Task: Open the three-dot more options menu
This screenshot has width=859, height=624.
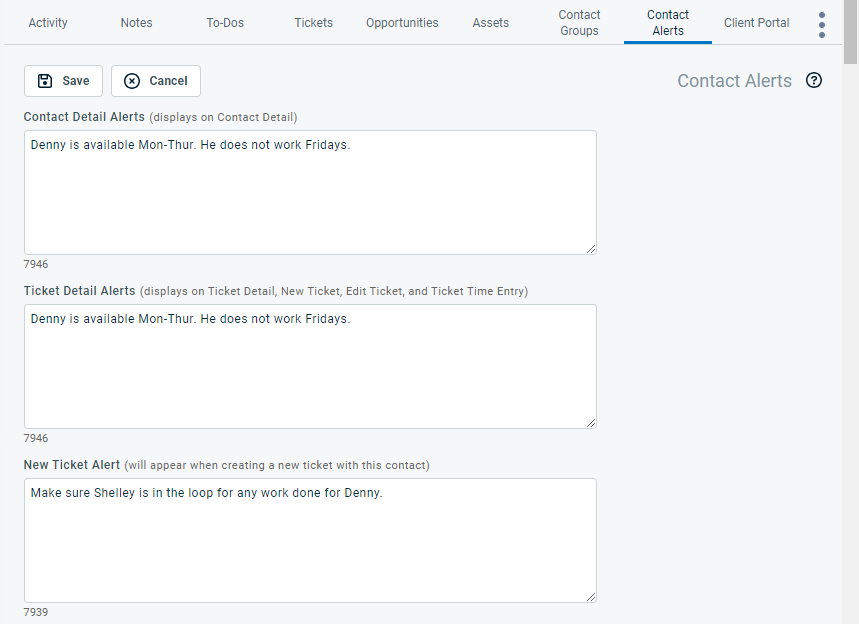Action: click(822, 25)
